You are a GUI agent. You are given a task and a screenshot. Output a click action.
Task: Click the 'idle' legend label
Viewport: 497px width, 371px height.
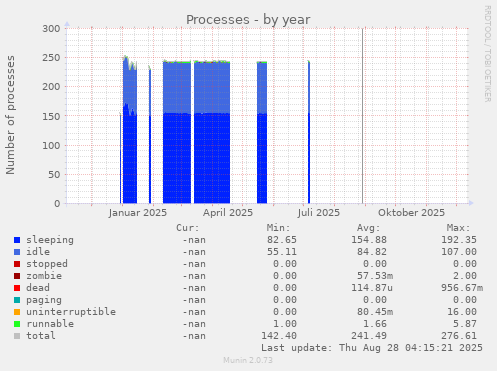click(x=38, y=252)
